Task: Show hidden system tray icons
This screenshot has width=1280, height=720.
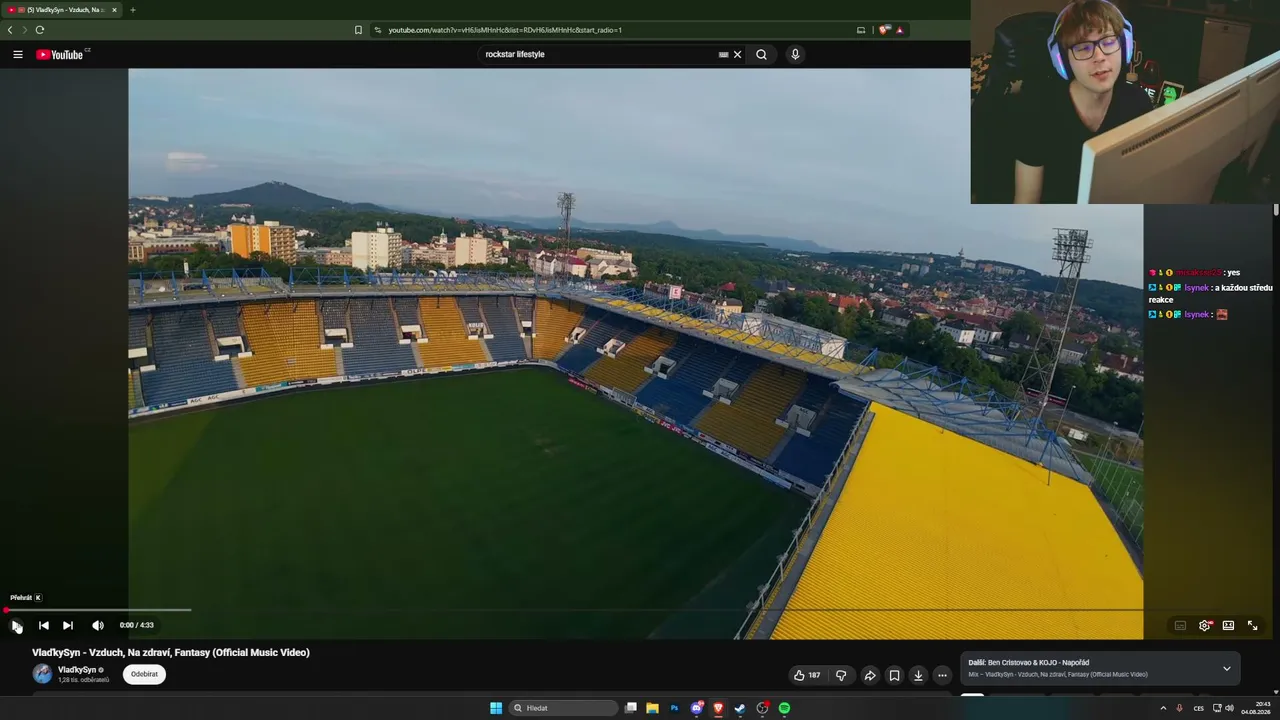Action: pyautogui.click(x=1163, y=708)
